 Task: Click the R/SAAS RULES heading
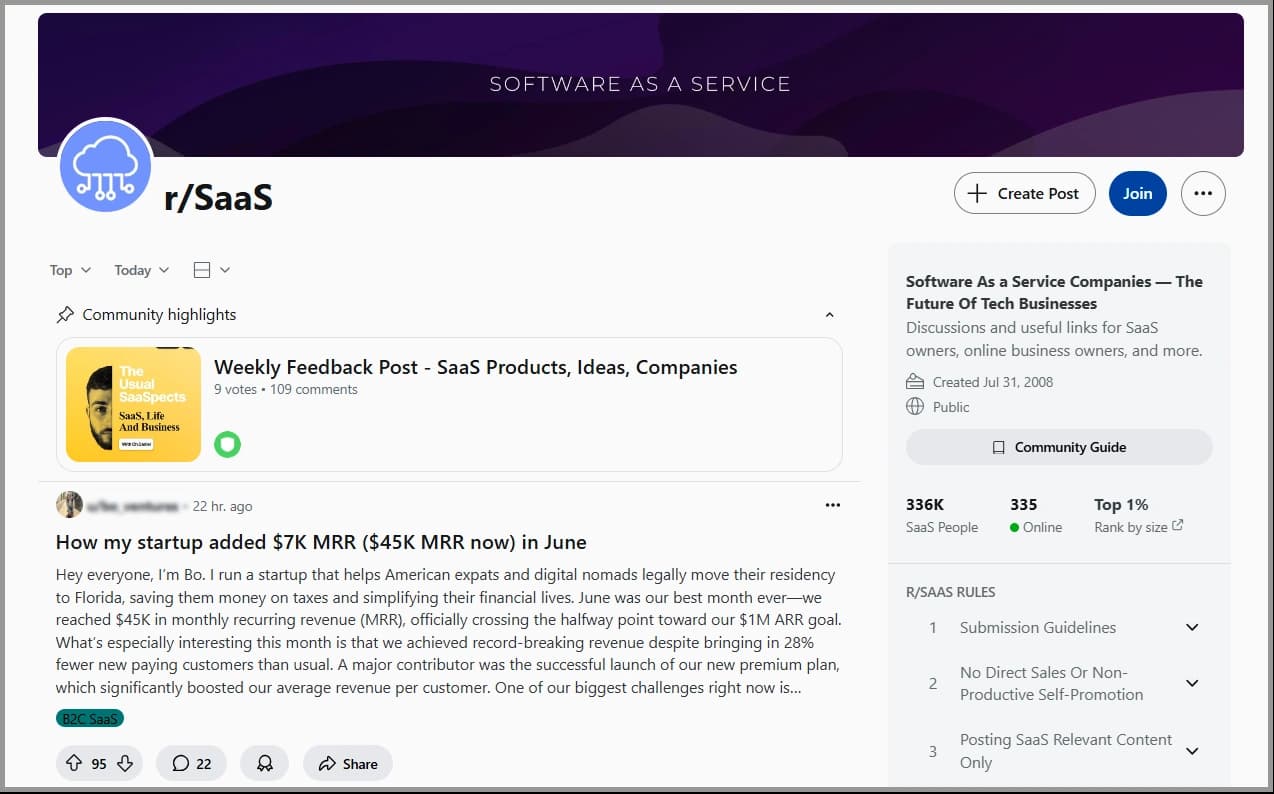(950, 592)
